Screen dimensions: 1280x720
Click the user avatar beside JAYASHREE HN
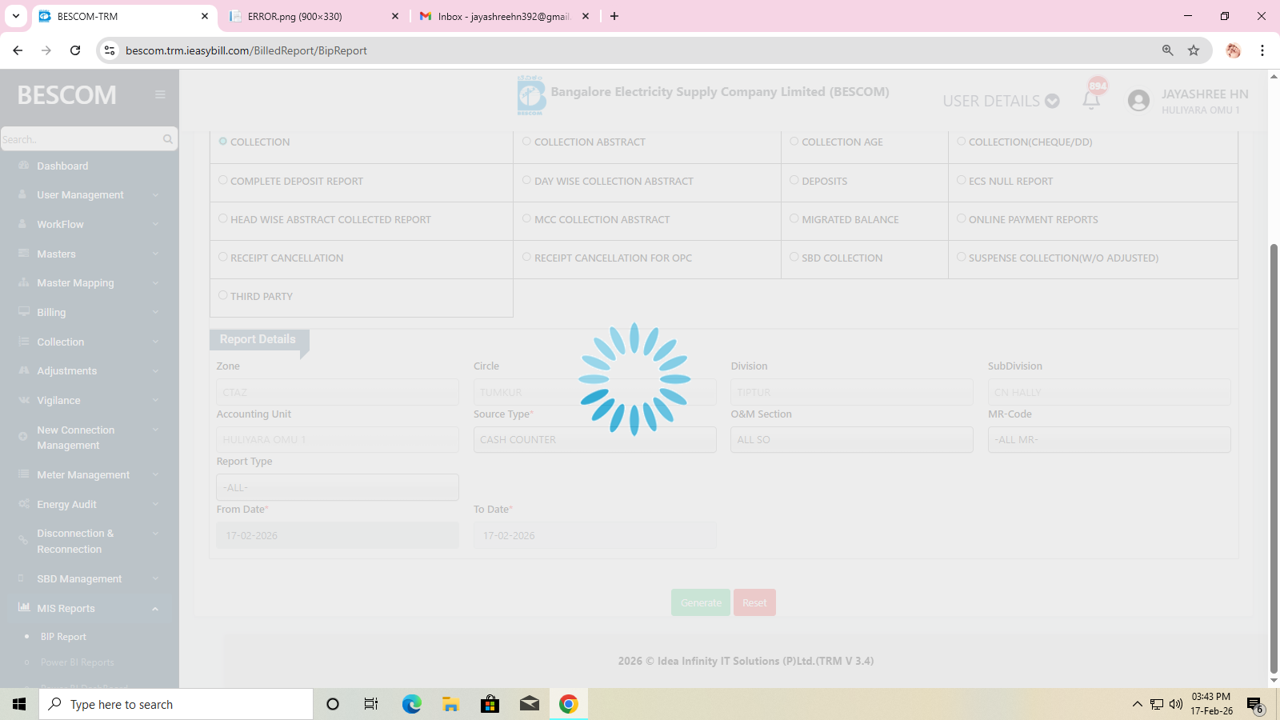point(1138,100)
